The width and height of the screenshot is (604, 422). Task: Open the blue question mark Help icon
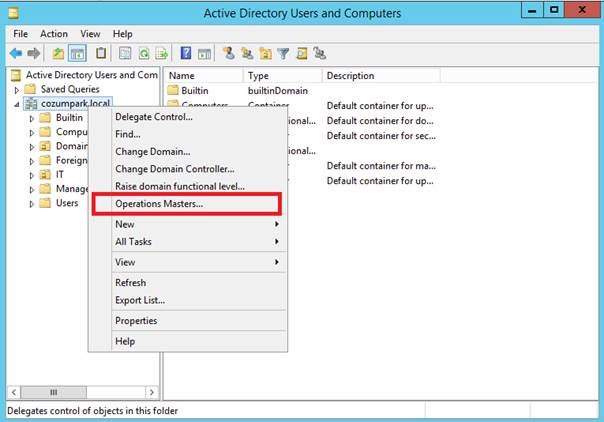[x=186, y=53]
